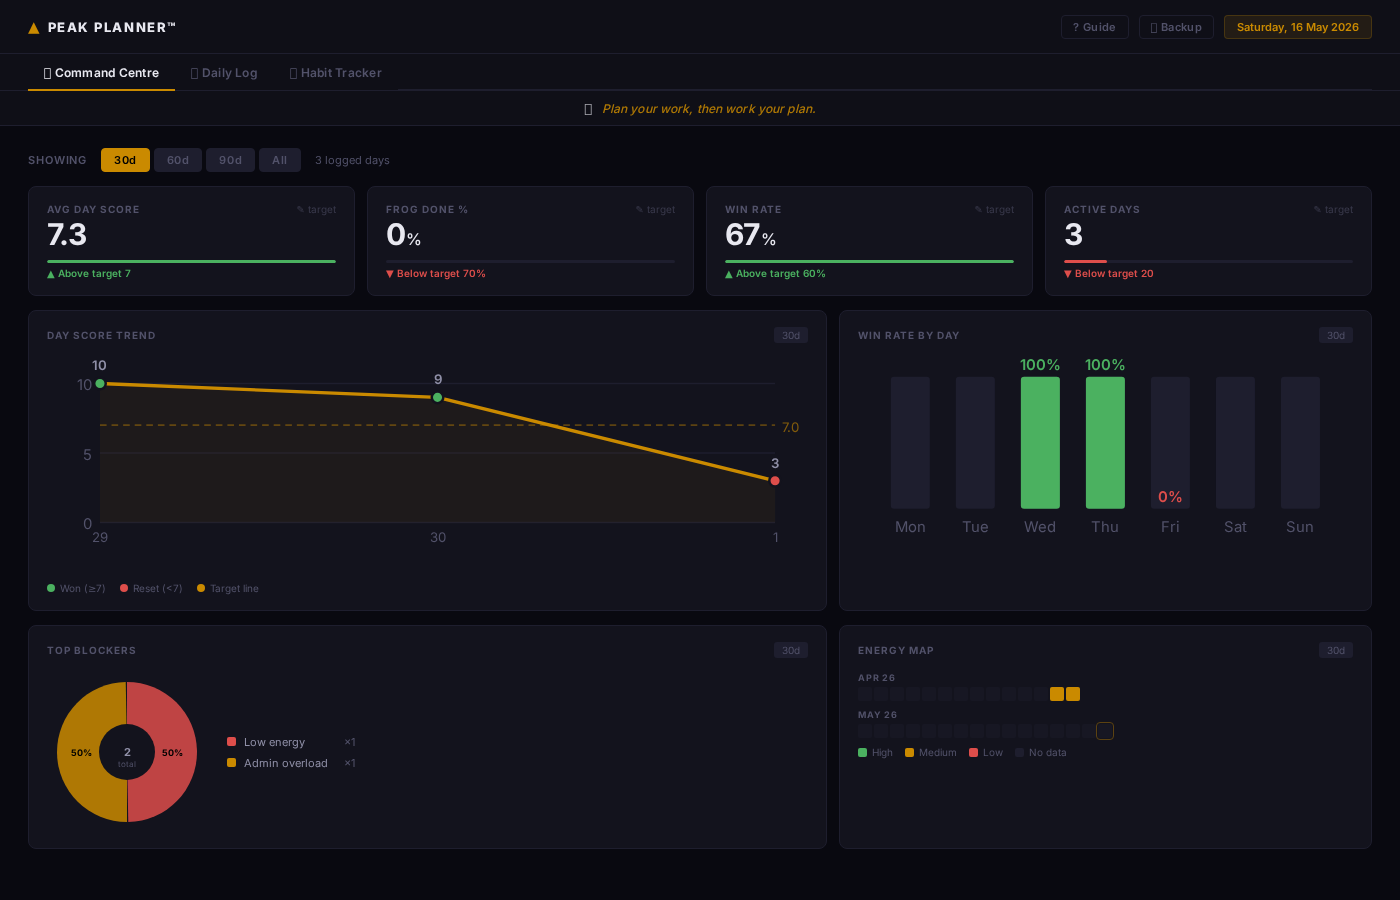Click the 'Below target 70%' status text
This screenshot has width=1400, height=900.
click(x=436, y=274)
